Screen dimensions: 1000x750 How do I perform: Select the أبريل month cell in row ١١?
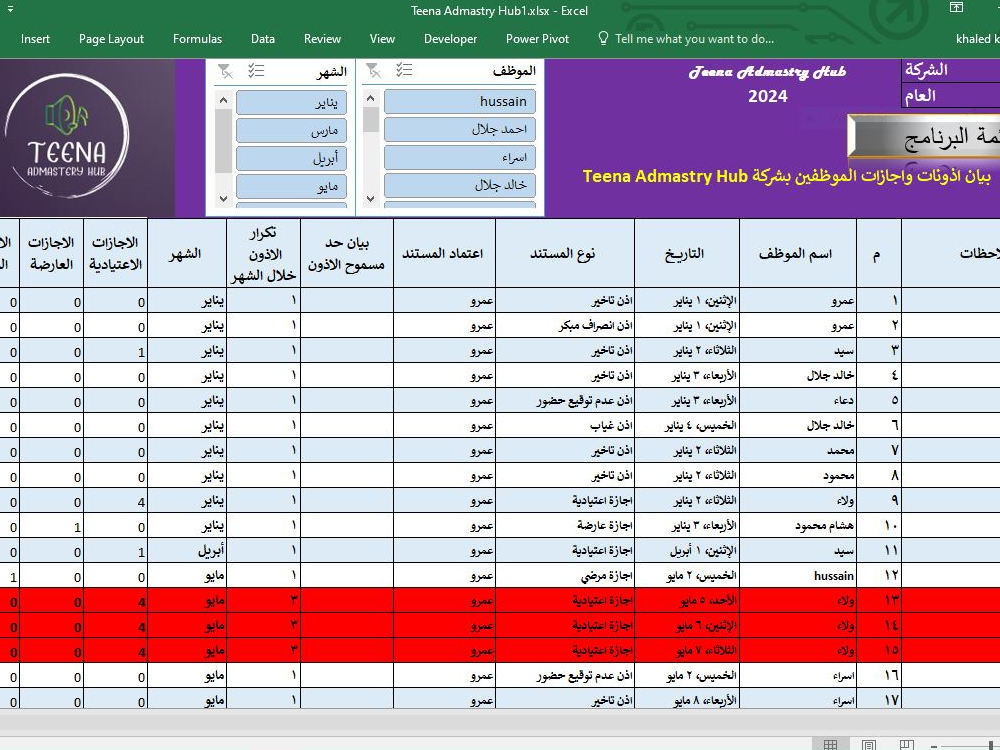click(x=187, y=551)
